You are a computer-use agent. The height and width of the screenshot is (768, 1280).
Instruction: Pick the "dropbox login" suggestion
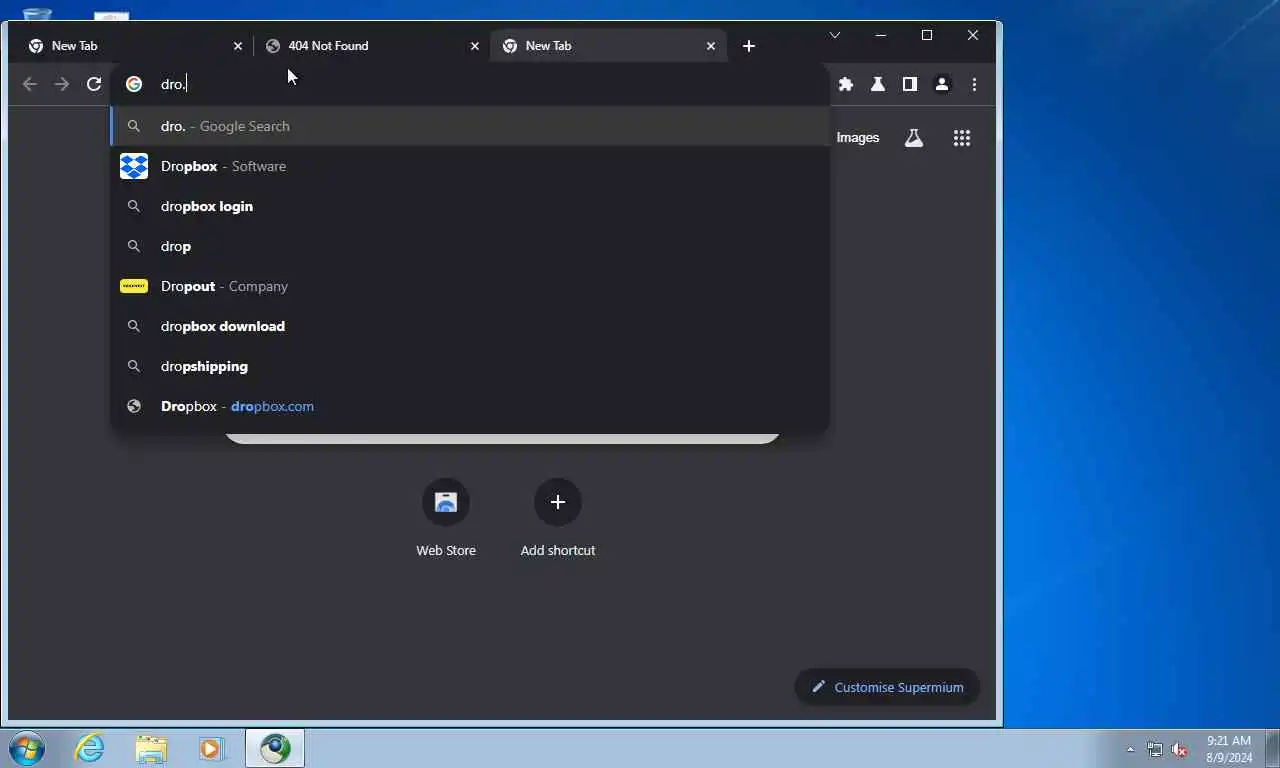470,206
